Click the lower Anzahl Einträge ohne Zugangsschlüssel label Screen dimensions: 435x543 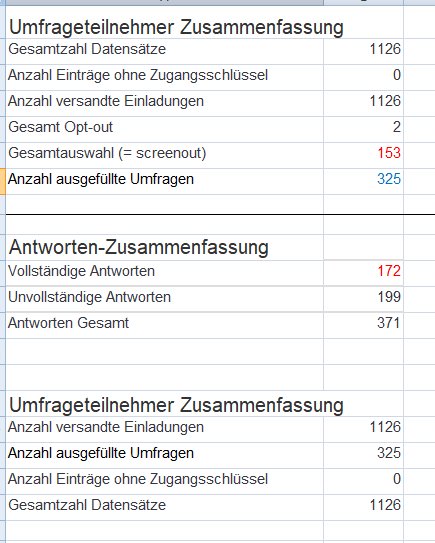[138, 479]
